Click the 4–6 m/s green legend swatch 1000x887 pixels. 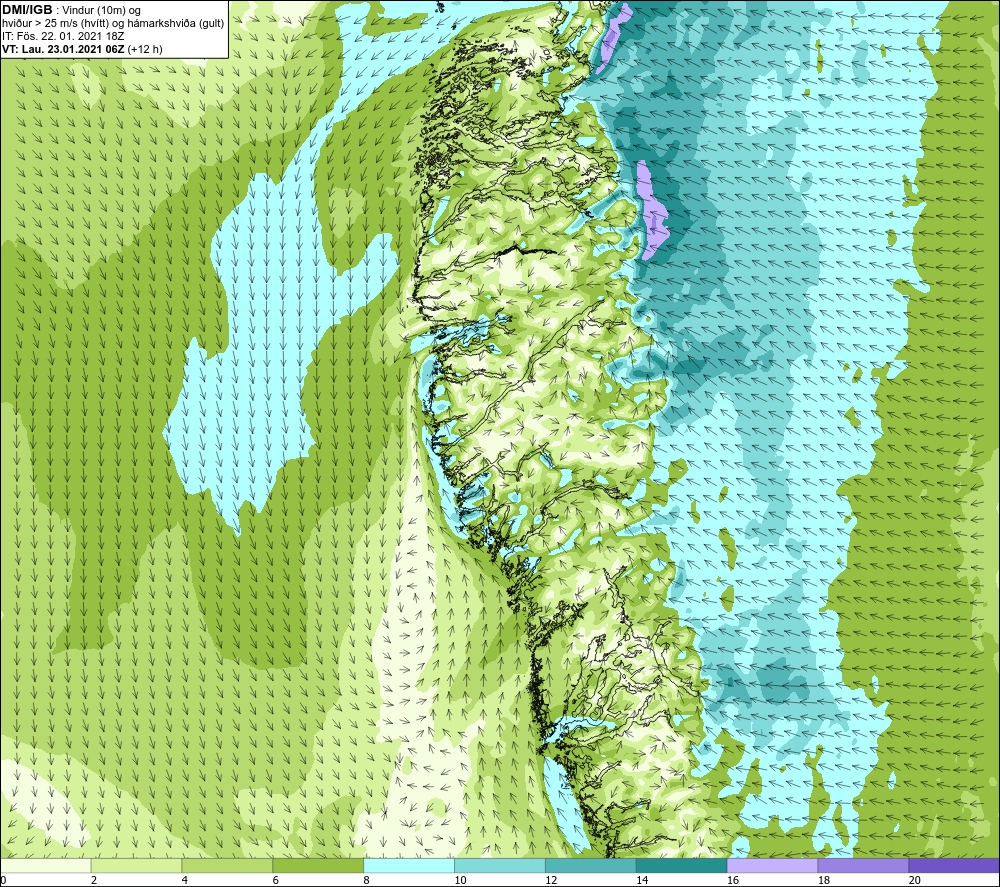coord(227,865)
